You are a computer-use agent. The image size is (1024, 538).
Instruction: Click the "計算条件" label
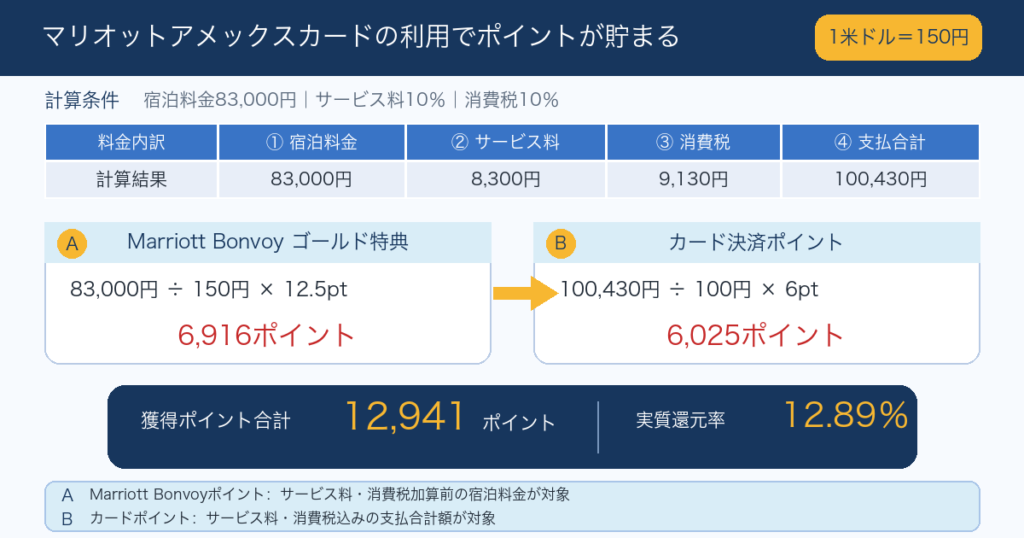(82, 100)
